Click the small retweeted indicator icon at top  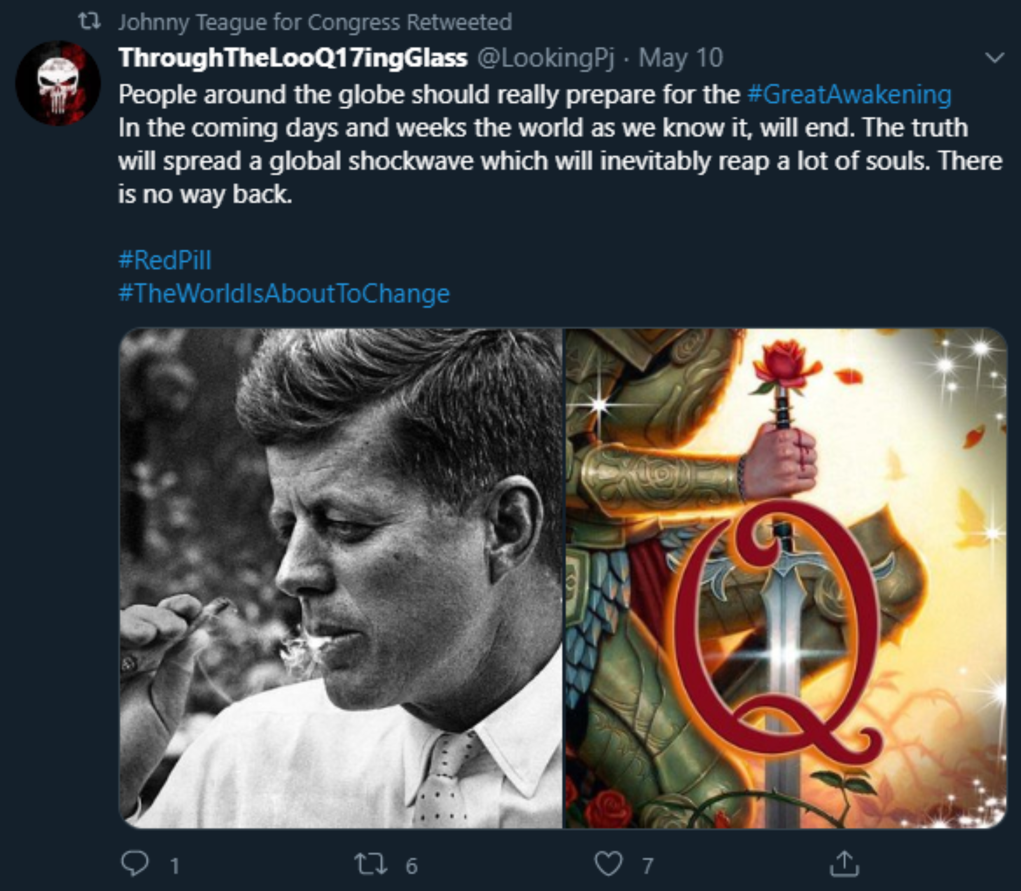(x=90, y=21)
